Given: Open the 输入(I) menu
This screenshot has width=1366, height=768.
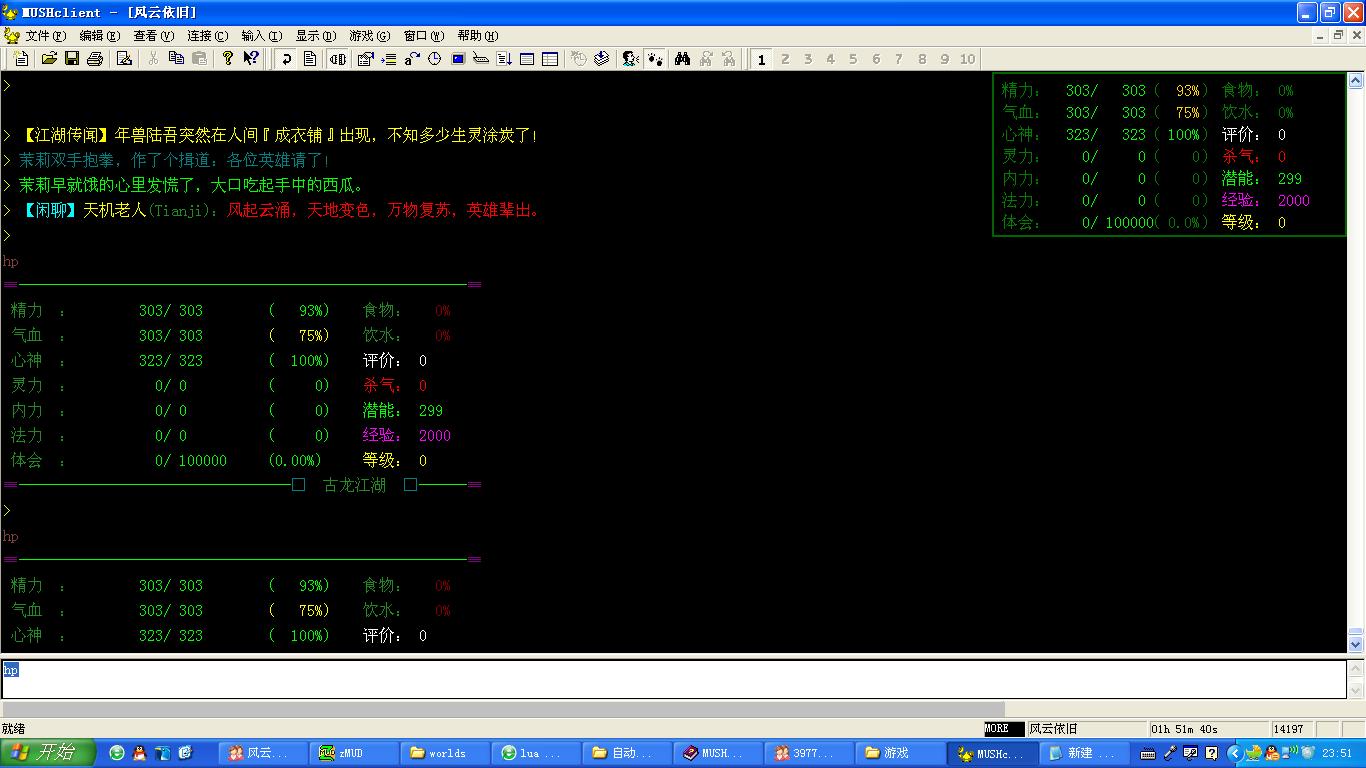Looking at the screenshot, I should pos(261,36).
